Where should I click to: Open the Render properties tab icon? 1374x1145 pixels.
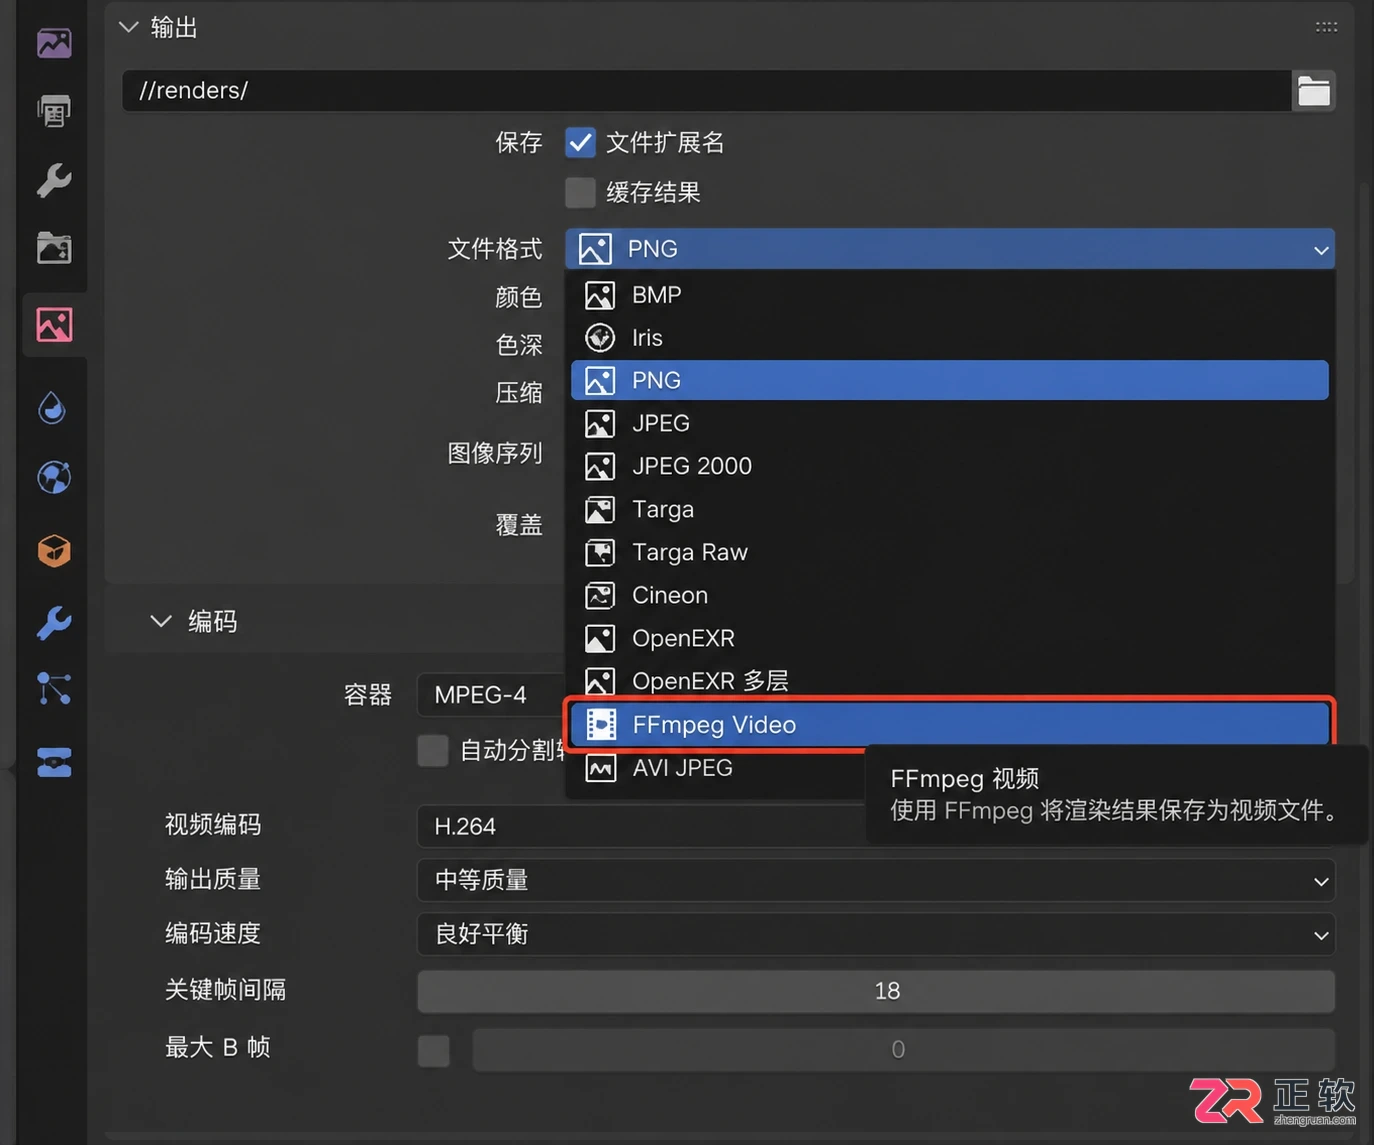(x=54, y=43)
